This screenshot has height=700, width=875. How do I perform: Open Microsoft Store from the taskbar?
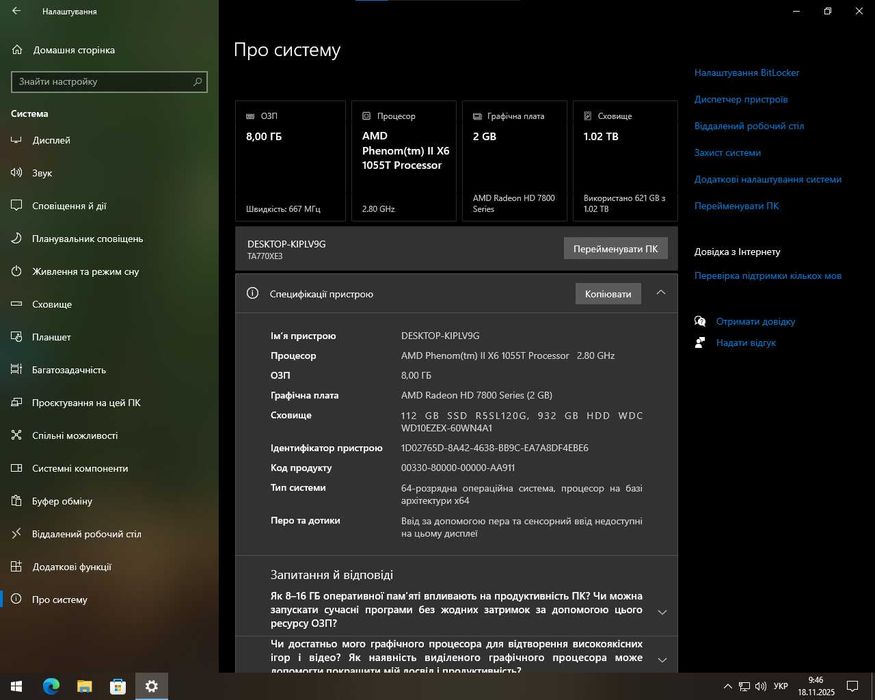point(118,686)
